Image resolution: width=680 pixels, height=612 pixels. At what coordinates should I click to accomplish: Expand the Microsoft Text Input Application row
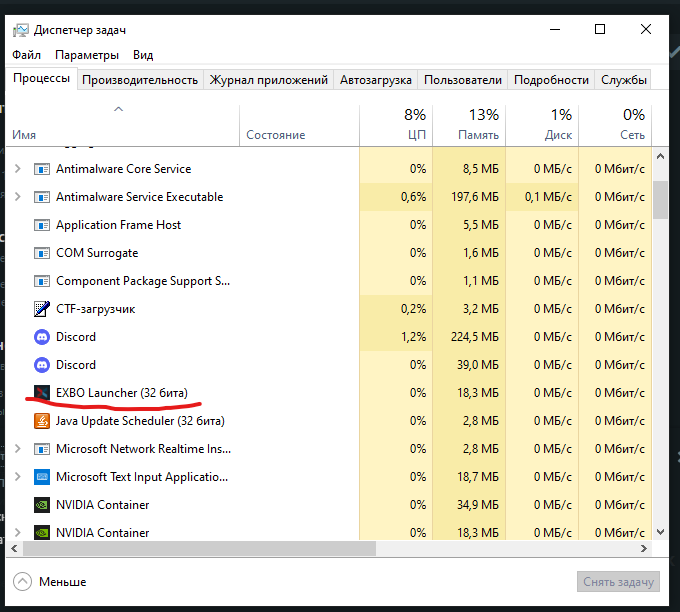click(x=17, y=477)
